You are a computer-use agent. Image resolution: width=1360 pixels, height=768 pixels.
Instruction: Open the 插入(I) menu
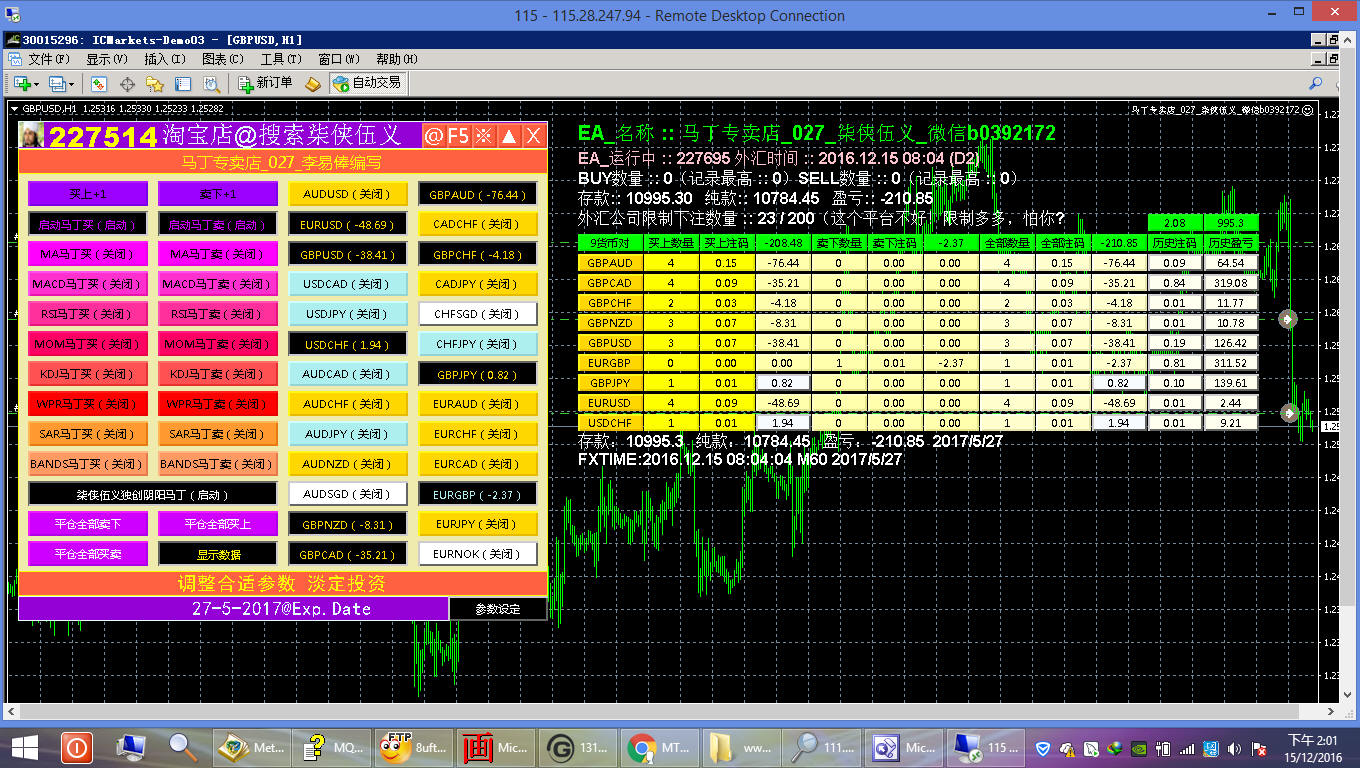tap(164, 59)
